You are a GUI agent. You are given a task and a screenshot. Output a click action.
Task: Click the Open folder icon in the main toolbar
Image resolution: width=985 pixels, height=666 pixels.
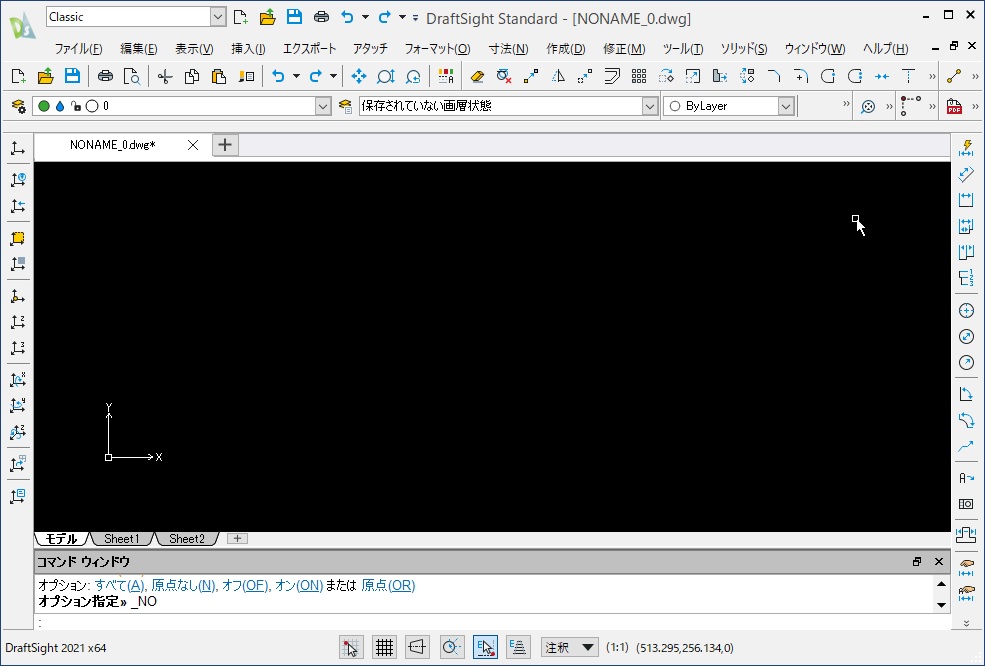click(45, 77)
